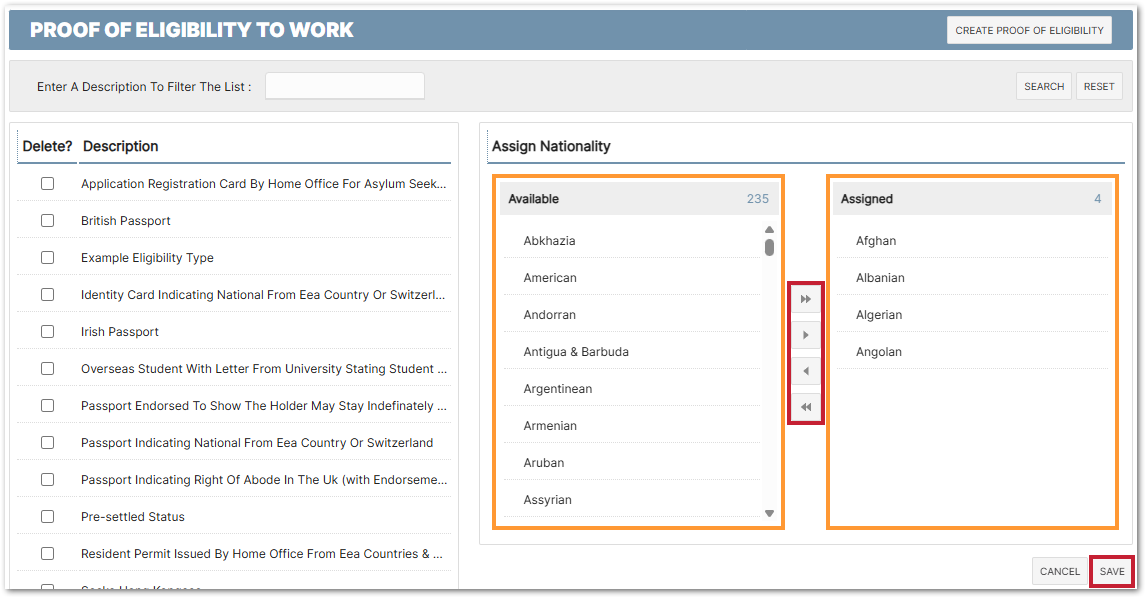Click the Available list scroll down arrow
The width and height of the screenshot is (1146, 600).
[x=769, y=513]
